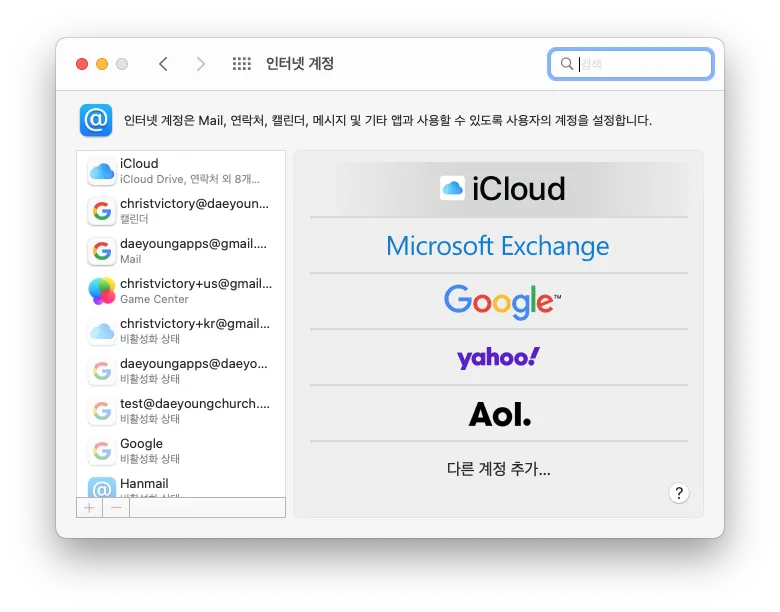Click the magnifier icon in search
This screenshot has width=780, height=612.
click(x=567, y=64)
